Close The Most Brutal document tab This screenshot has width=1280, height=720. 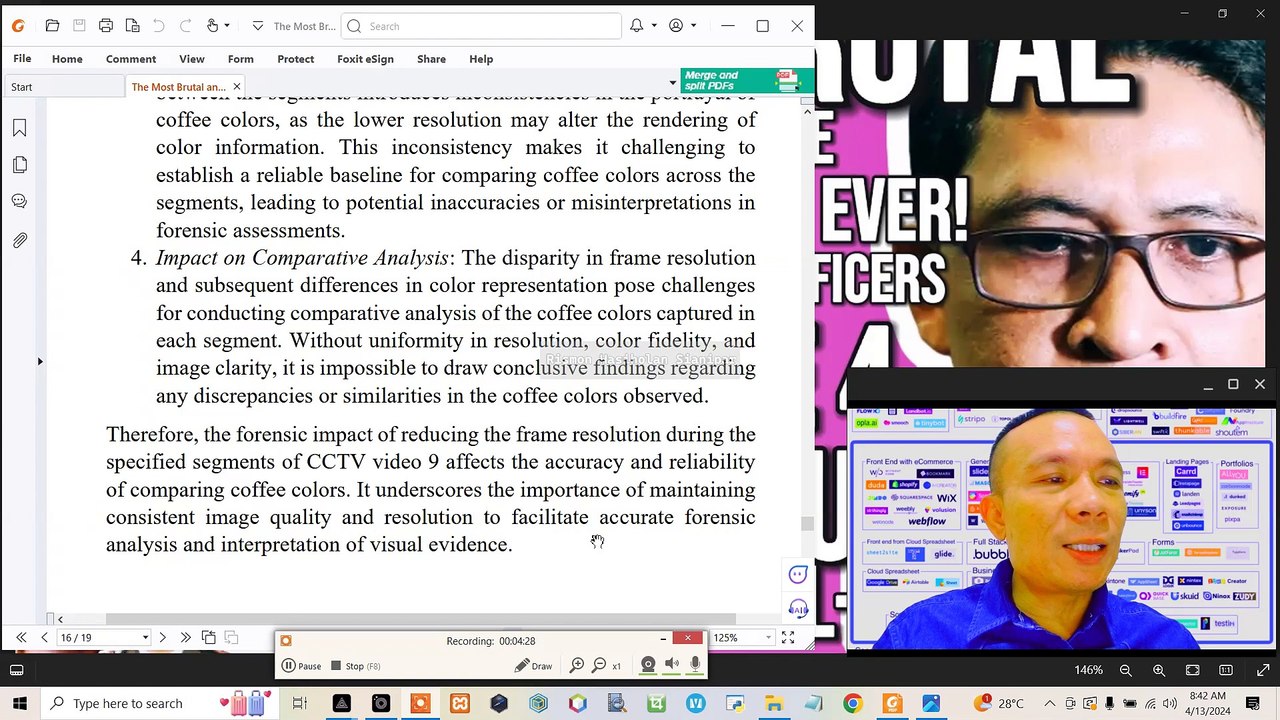(237, 87)
